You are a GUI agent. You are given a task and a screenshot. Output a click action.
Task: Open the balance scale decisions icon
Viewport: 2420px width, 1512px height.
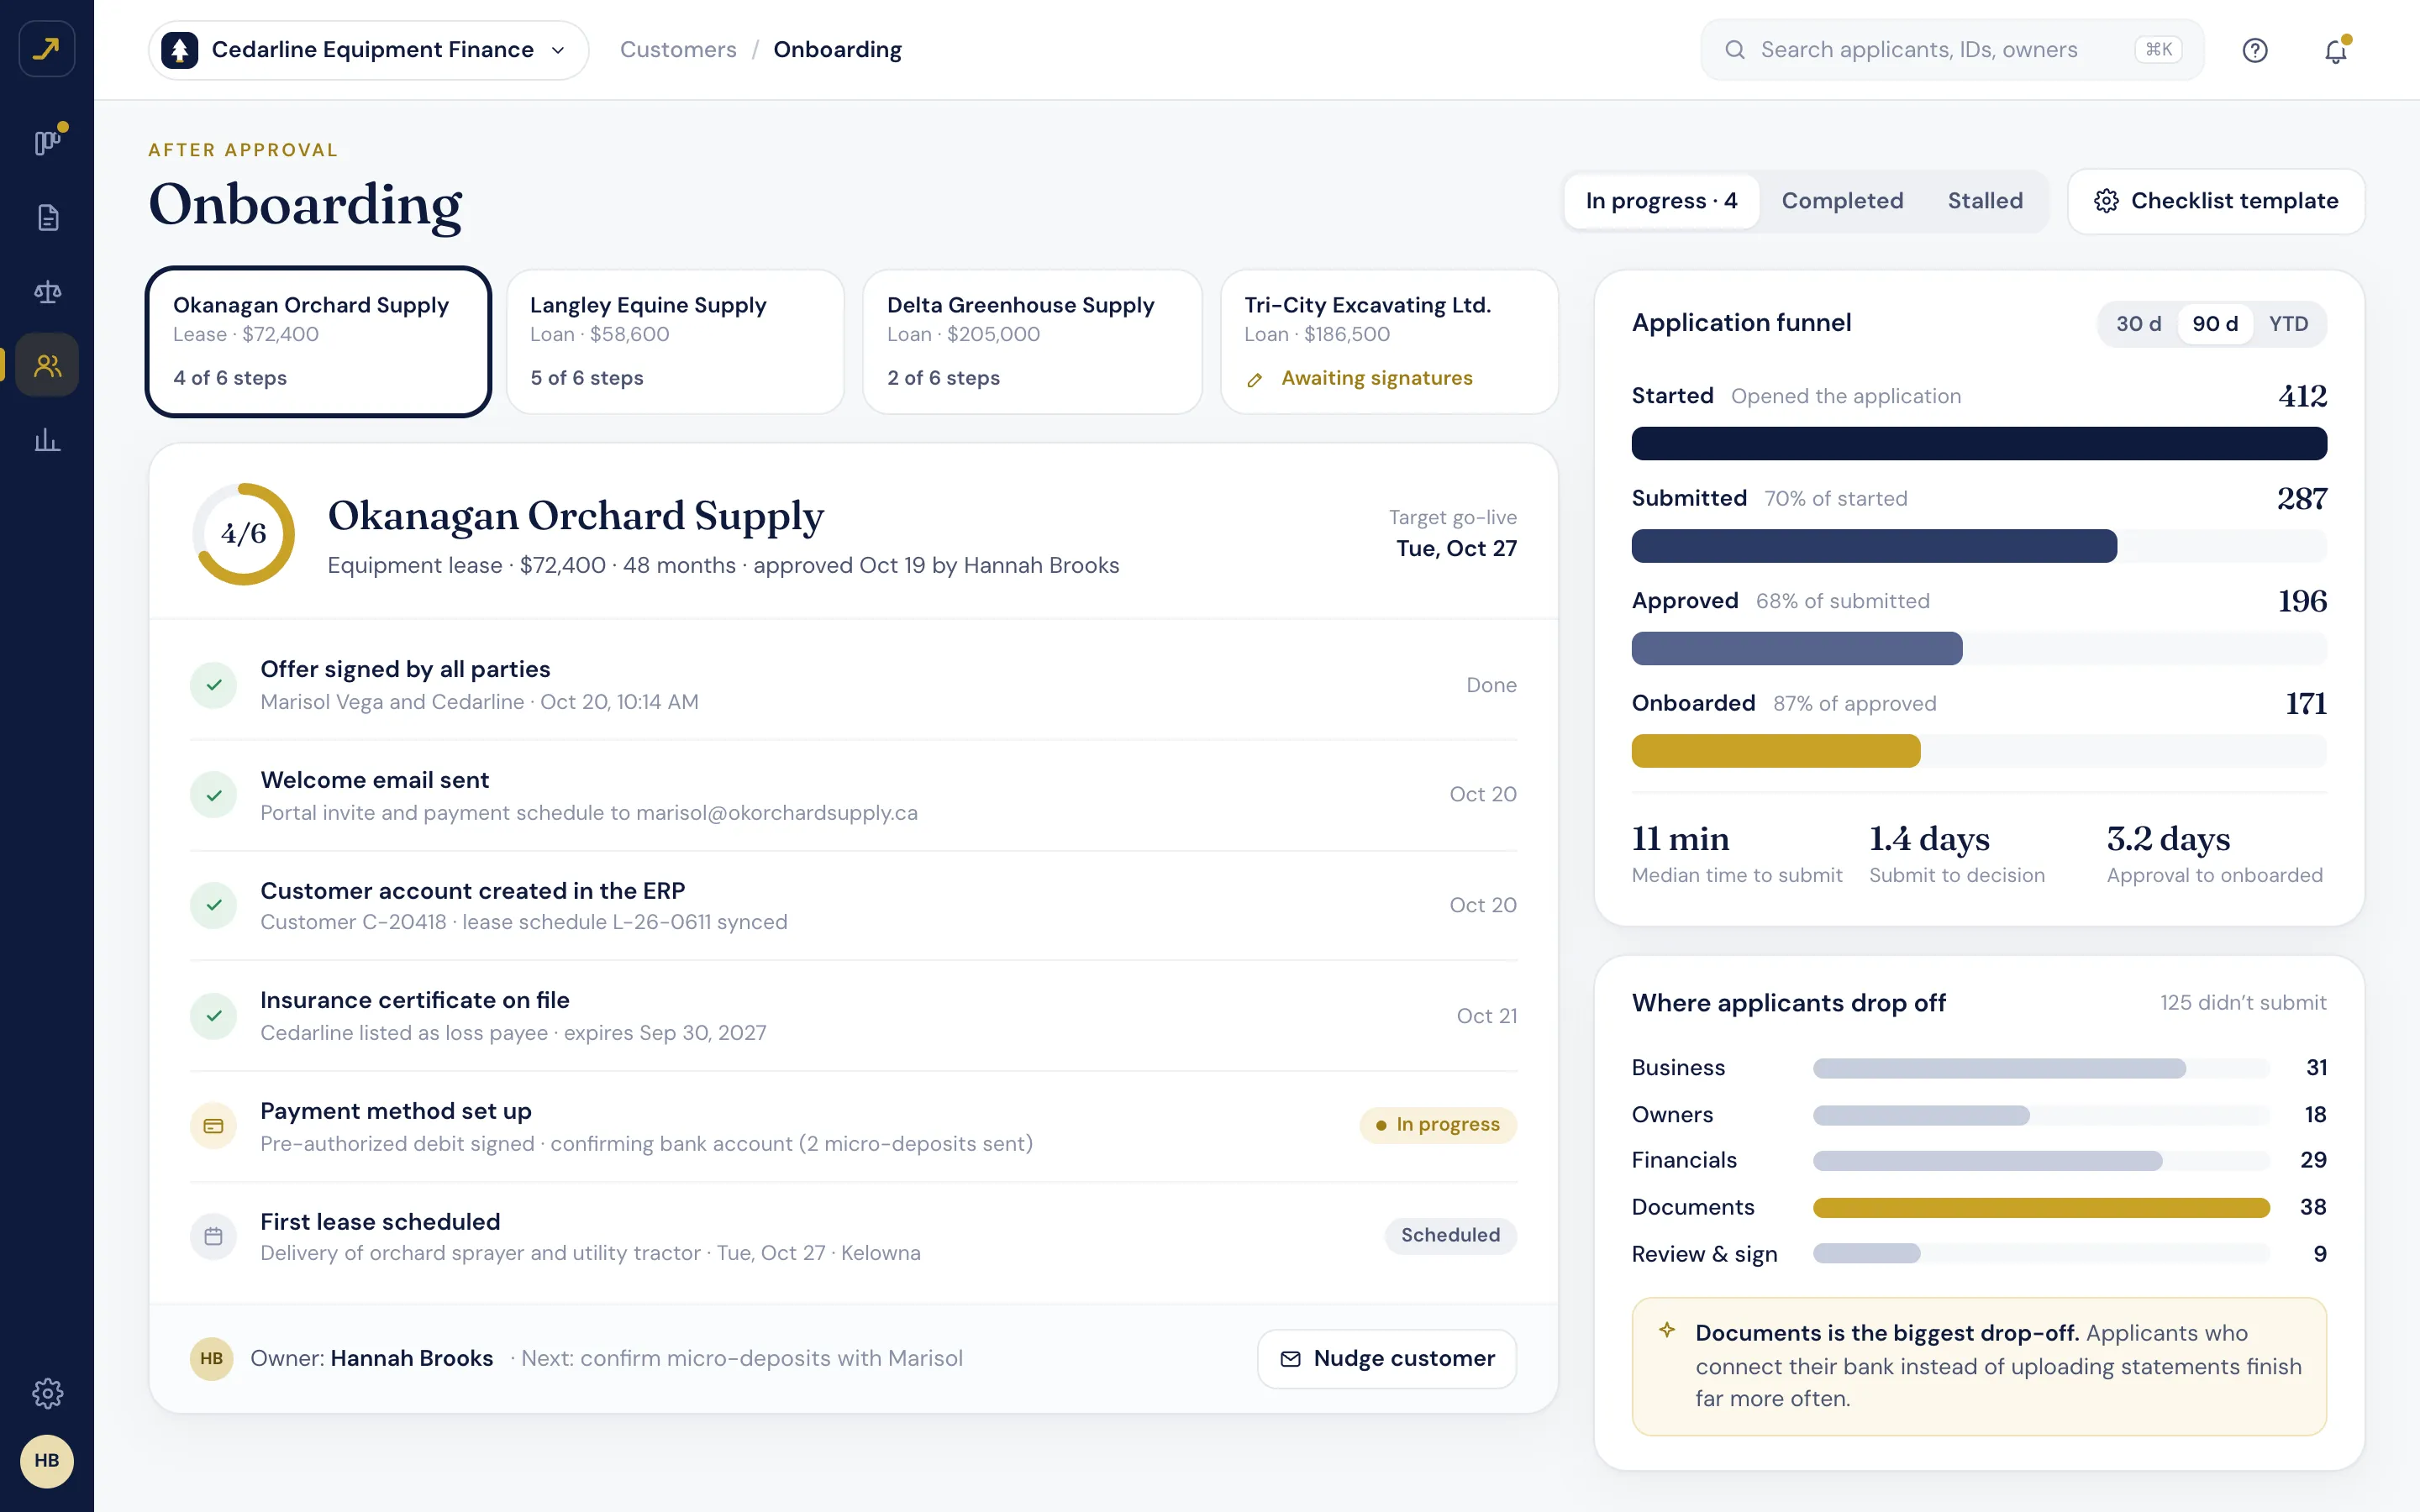(47, 291)
